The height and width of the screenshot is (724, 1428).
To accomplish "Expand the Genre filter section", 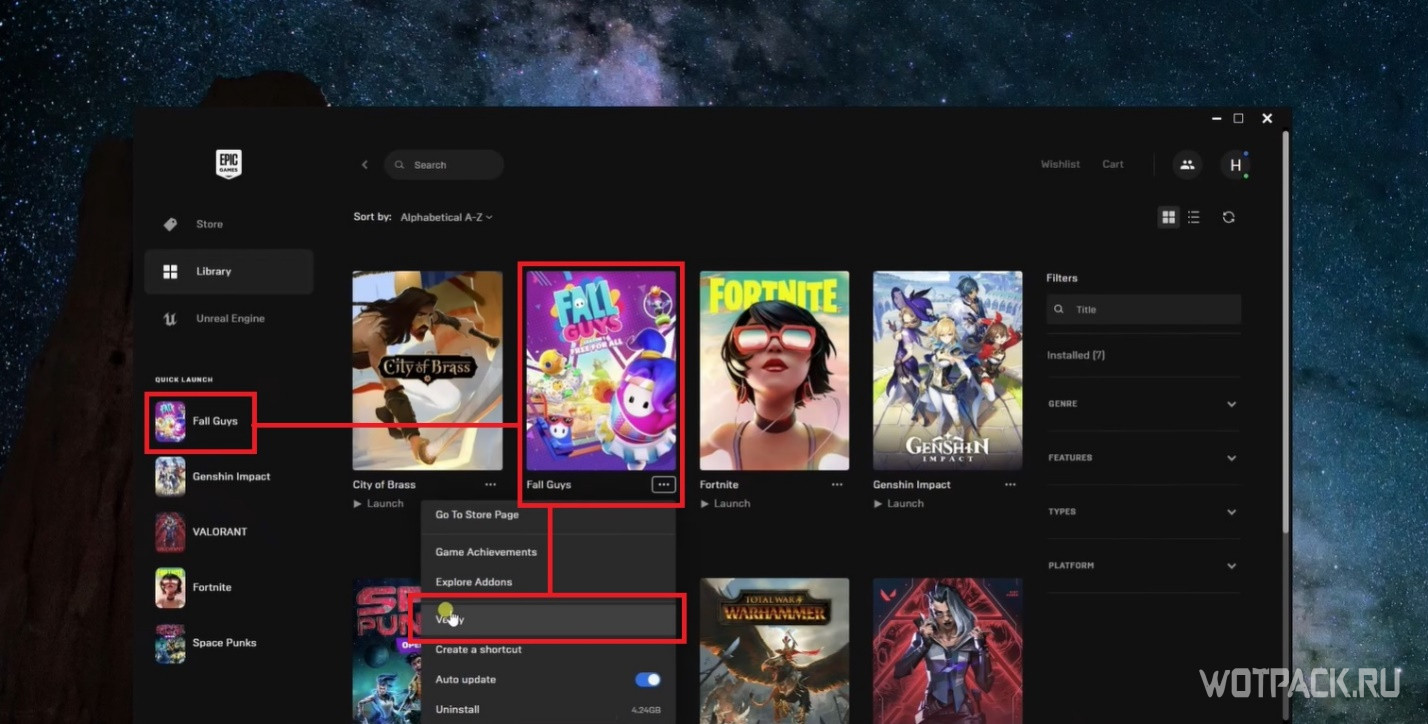I will 1231,404.
